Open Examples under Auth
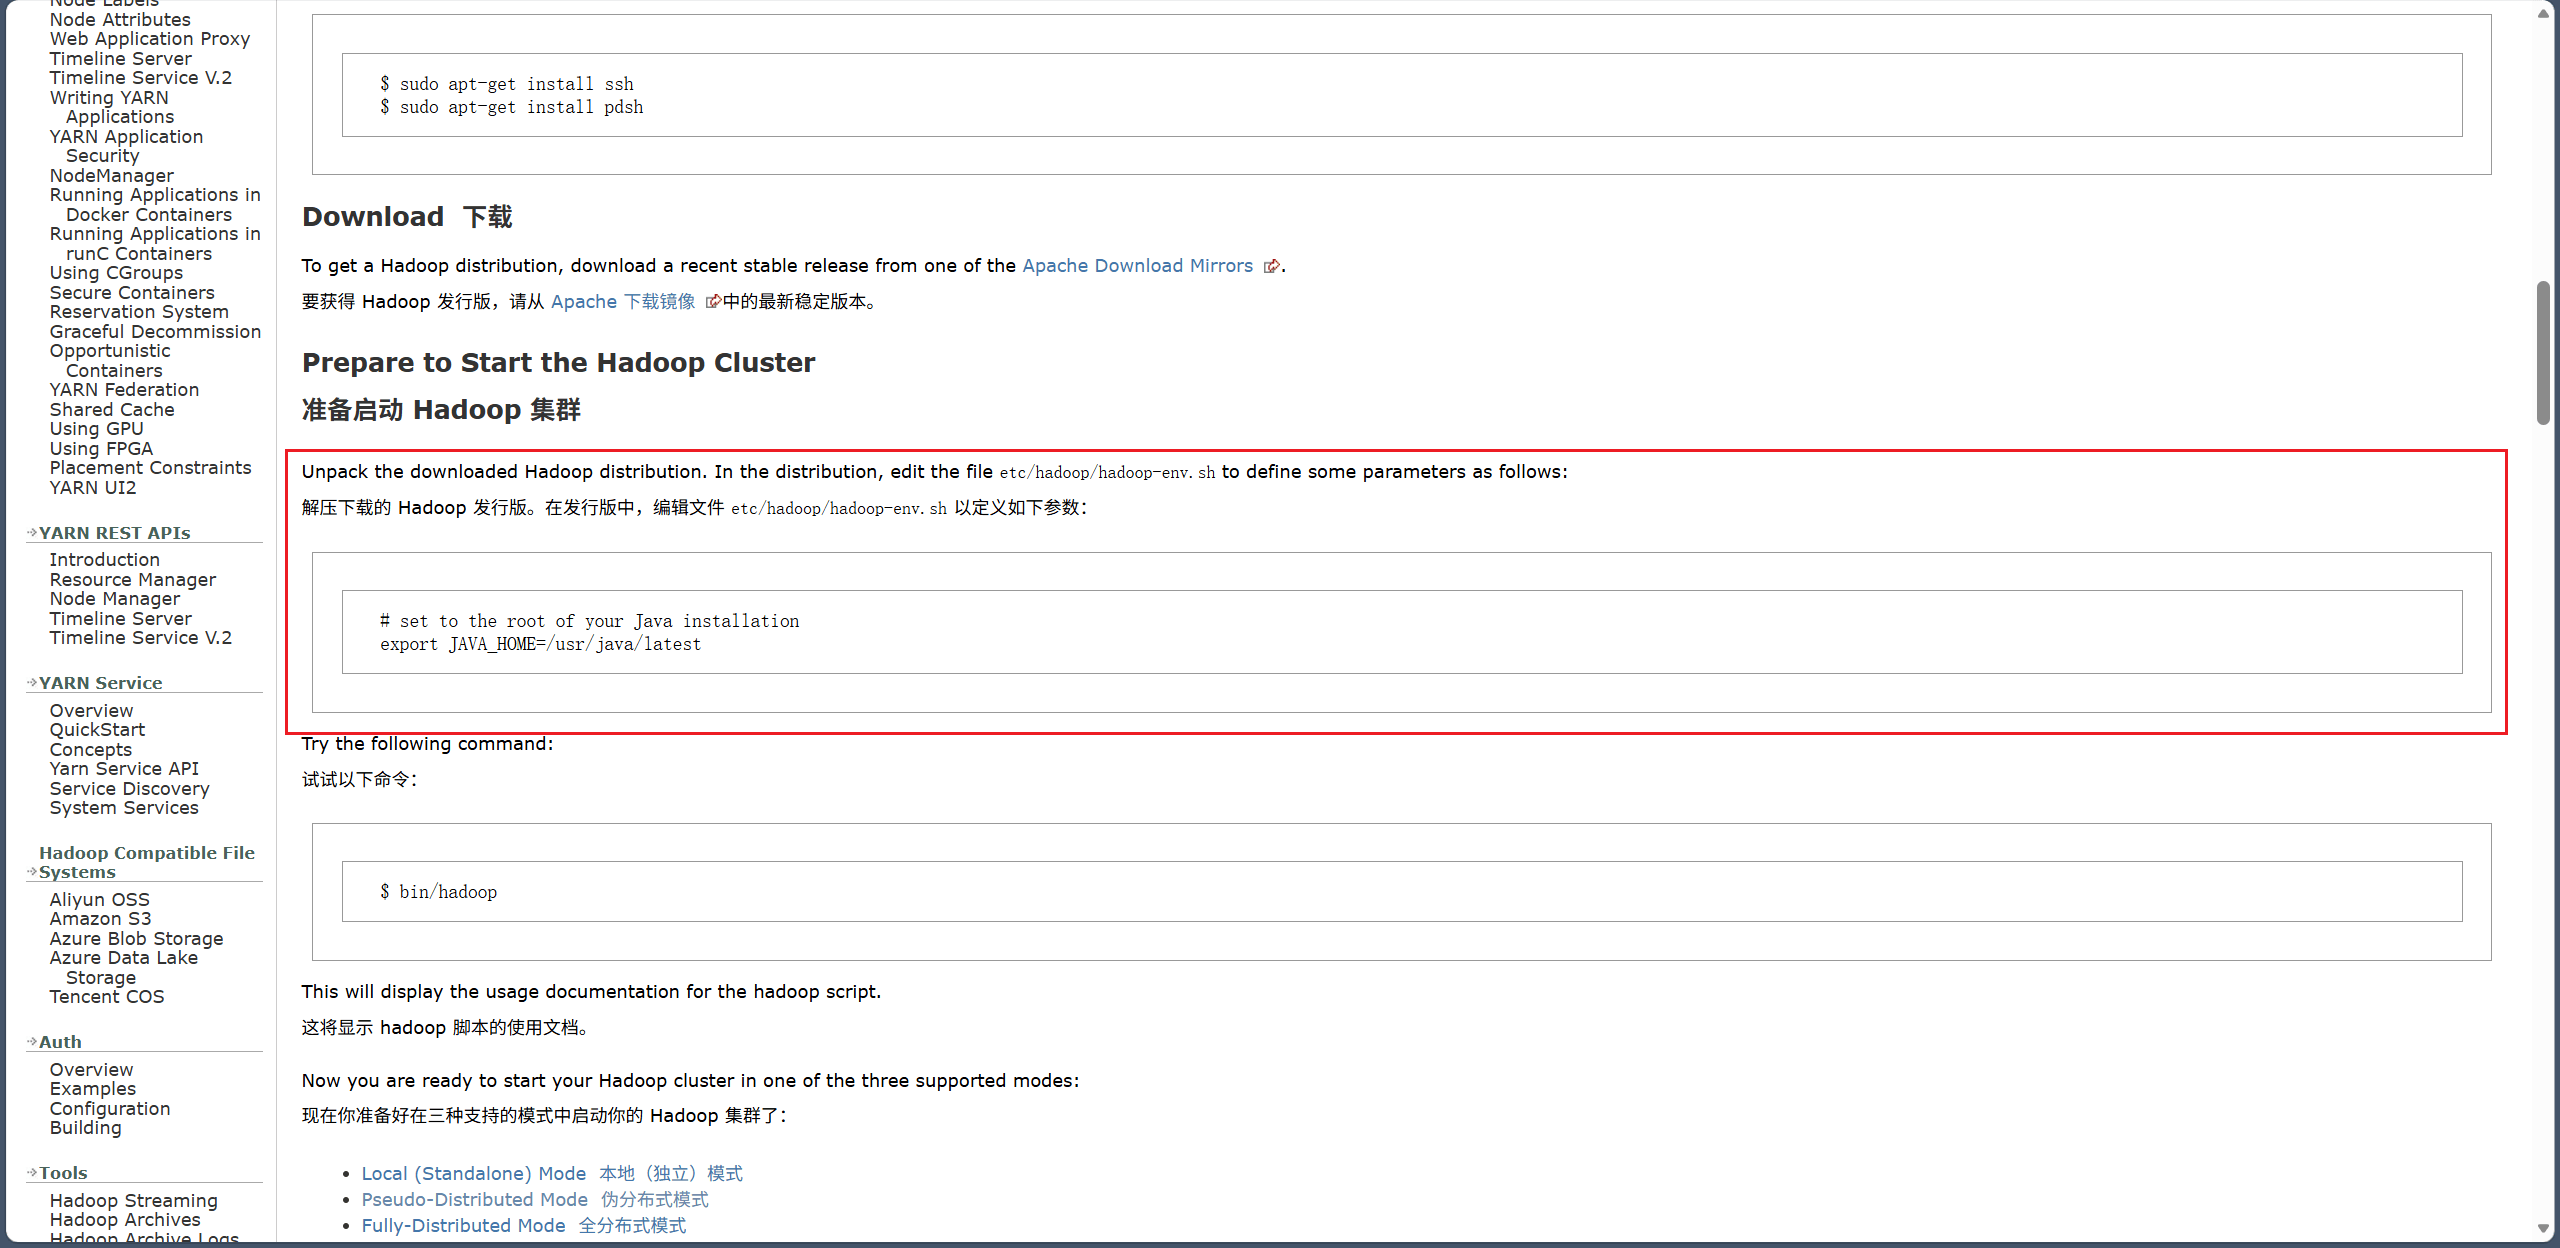Screen dimensions: 2560x1248 (93, 1089)
